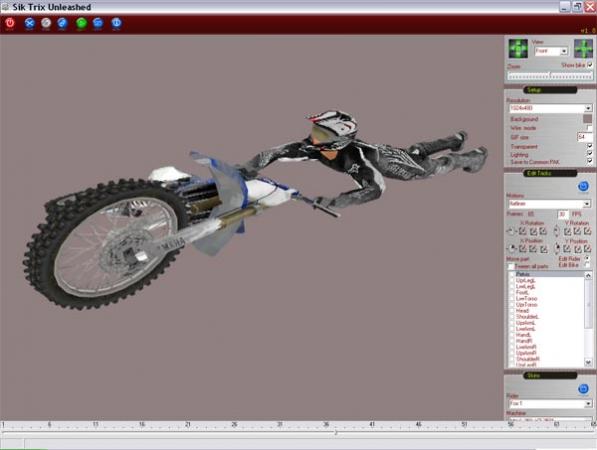Click section header above Rider dropdown
This screenshot has height=450, width=597.
pos(550,375)
